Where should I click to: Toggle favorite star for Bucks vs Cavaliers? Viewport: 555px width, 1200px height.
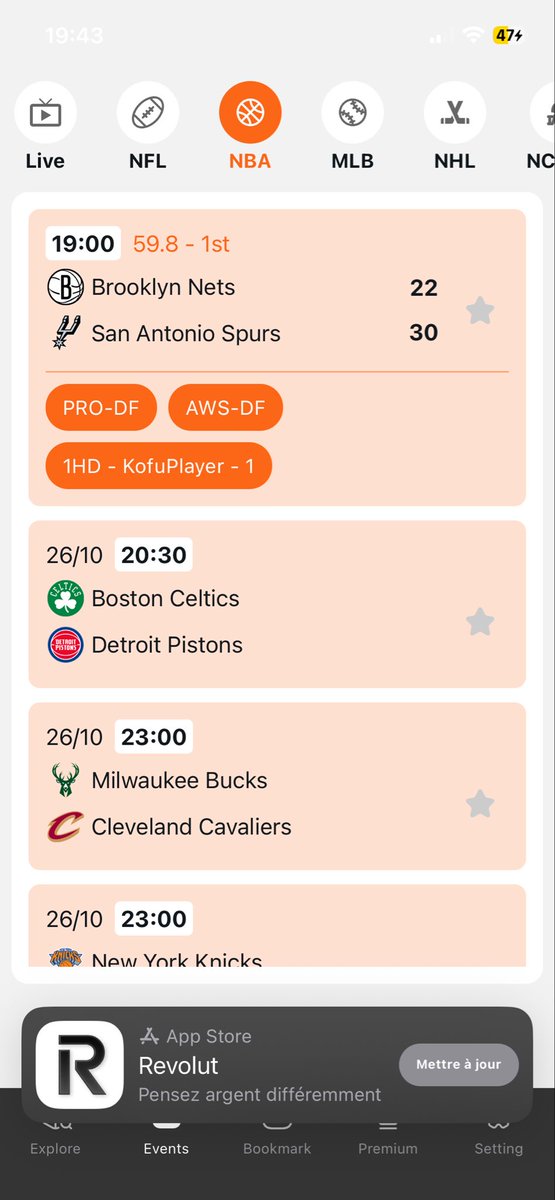pyautogui.click(x=480, y=803)
